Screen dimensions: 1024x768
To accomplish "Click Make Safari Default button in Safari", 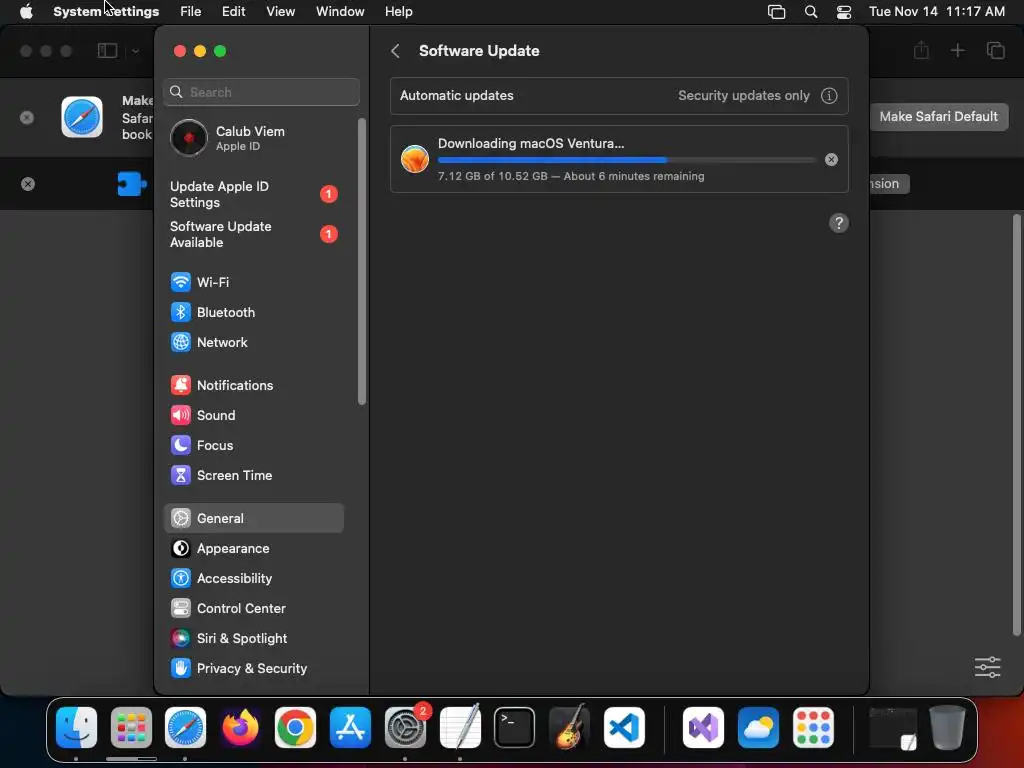I will 938,117.
